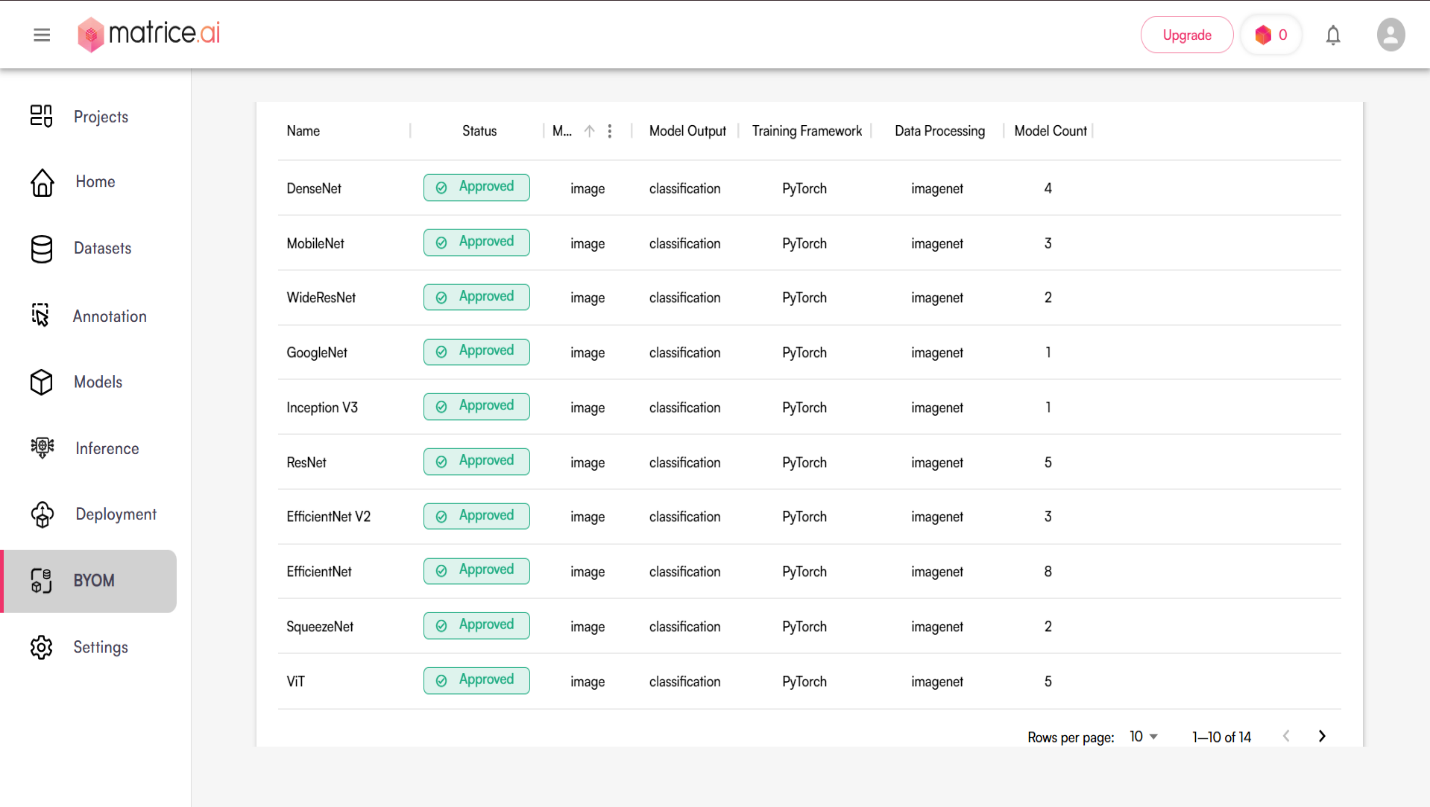Screen dimensions: 1430x807
Task: Click the Approved badge for DenseNet
Action: (476, 187)
